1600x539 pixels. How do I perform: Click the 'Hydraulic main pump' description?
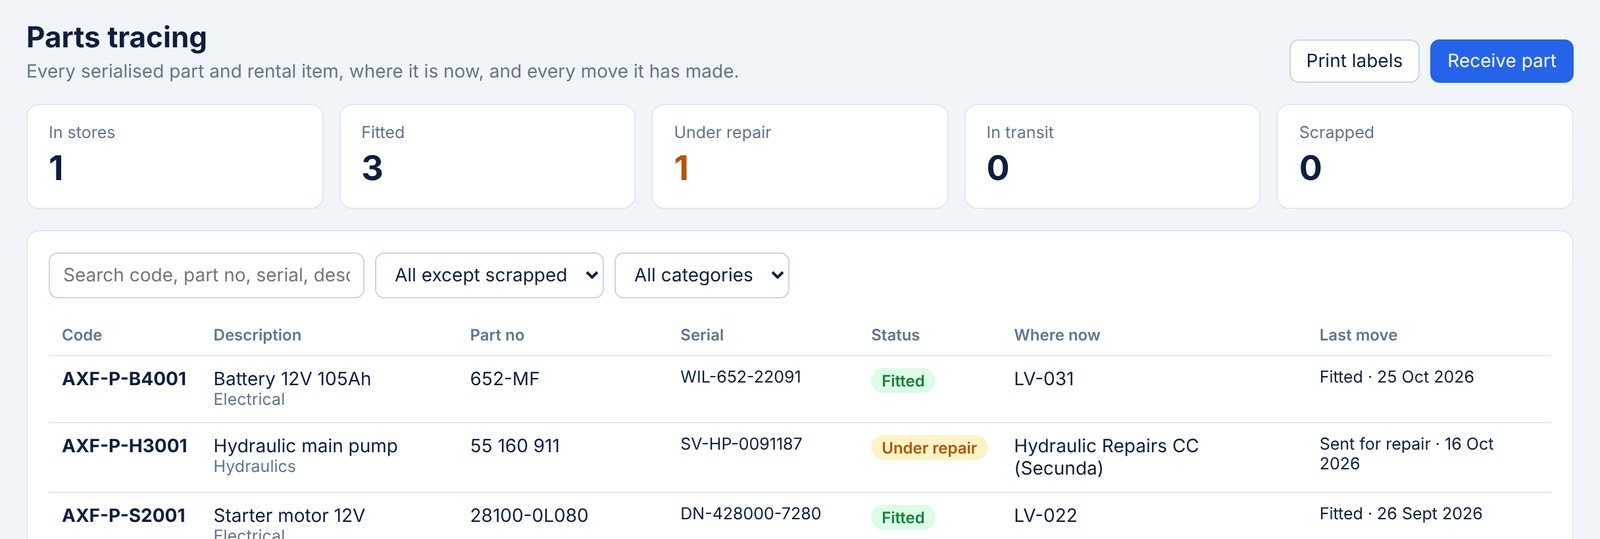[x=305, y=446]
